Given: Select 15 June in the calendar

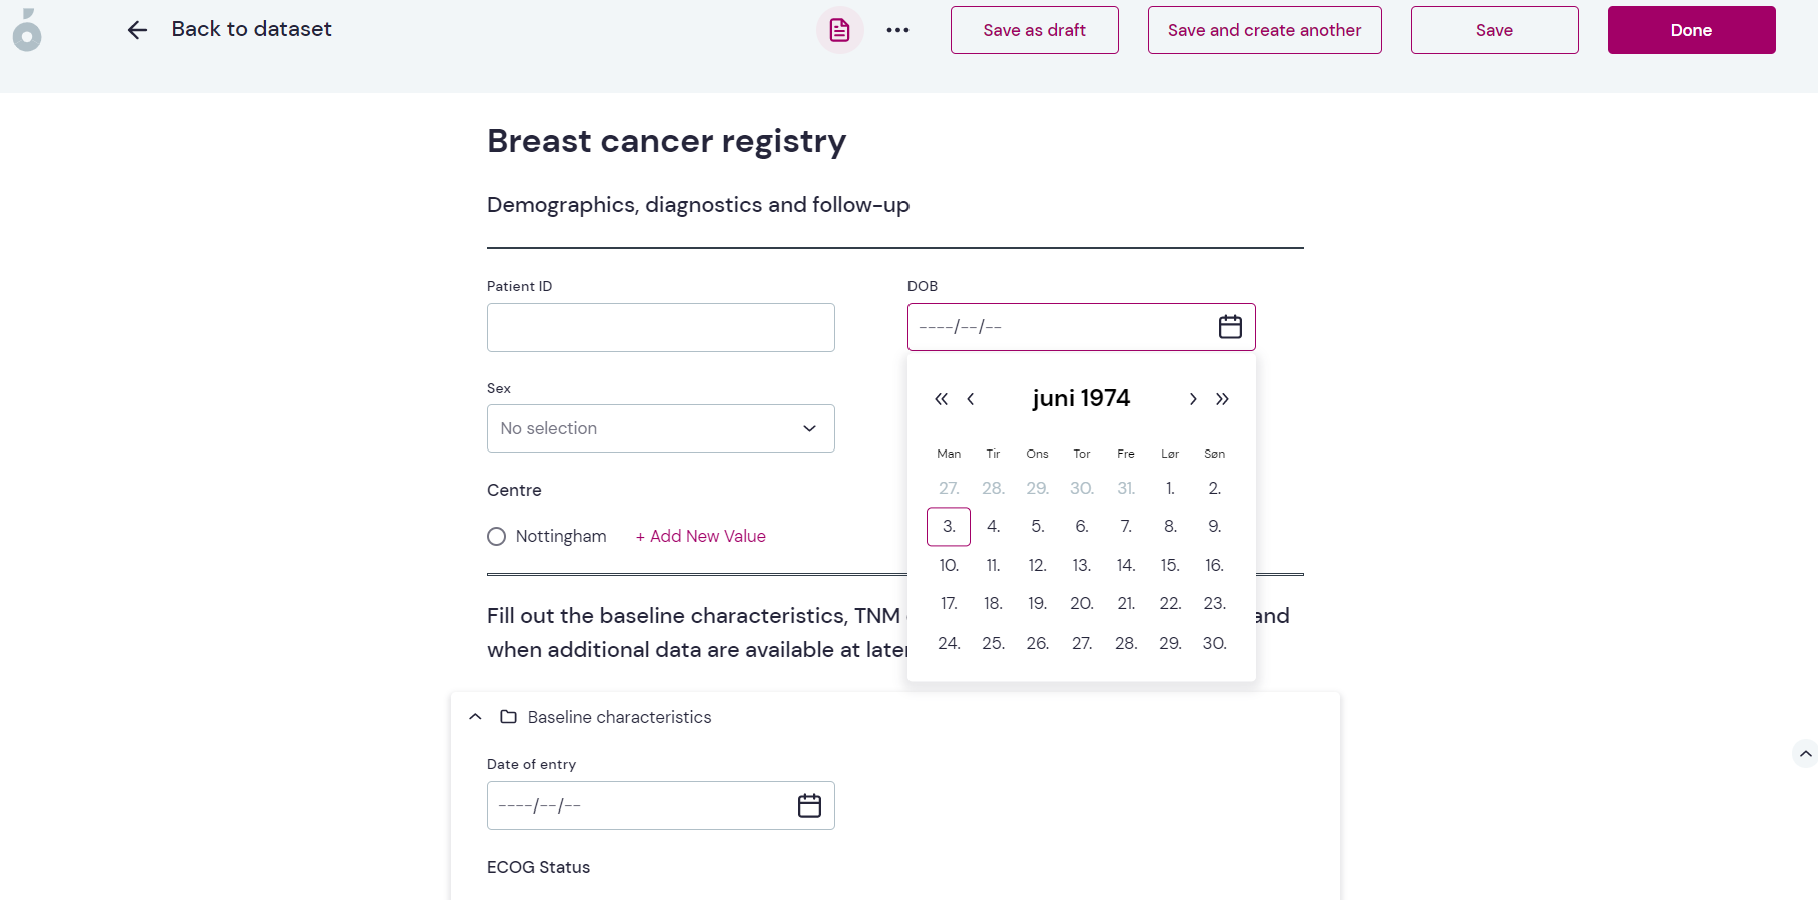Looking at the screenshot, I should [x=1170, y=565].
